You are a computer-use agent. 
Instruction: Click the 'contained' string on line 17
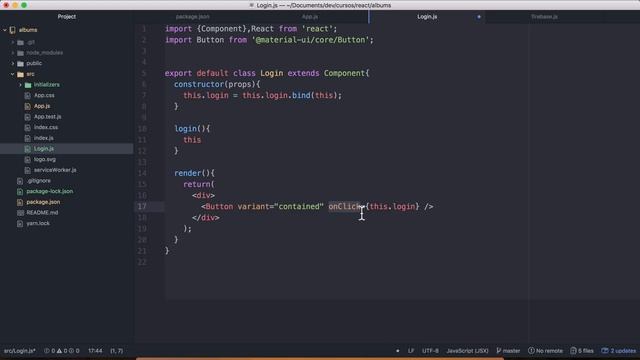pyautogui.click(x=299, y=207)
